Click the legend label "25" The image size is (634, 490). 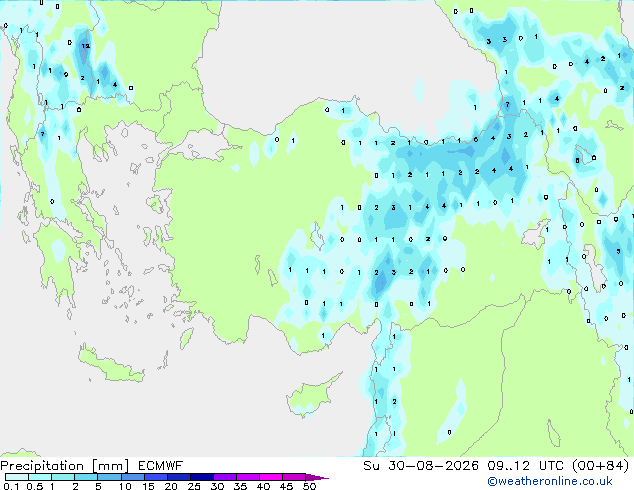tap(194, 486)
